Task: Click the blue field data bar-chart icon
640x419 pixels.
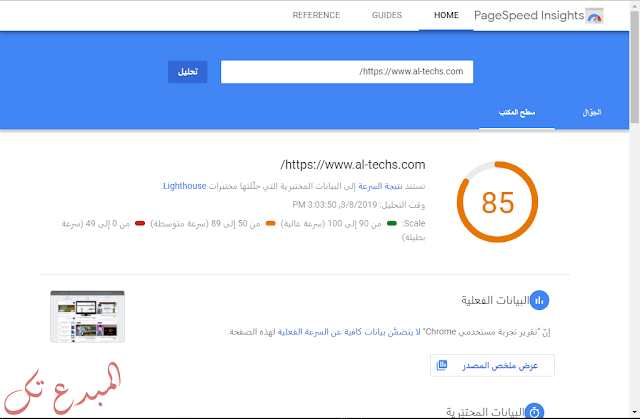Action: pos(539,300)
